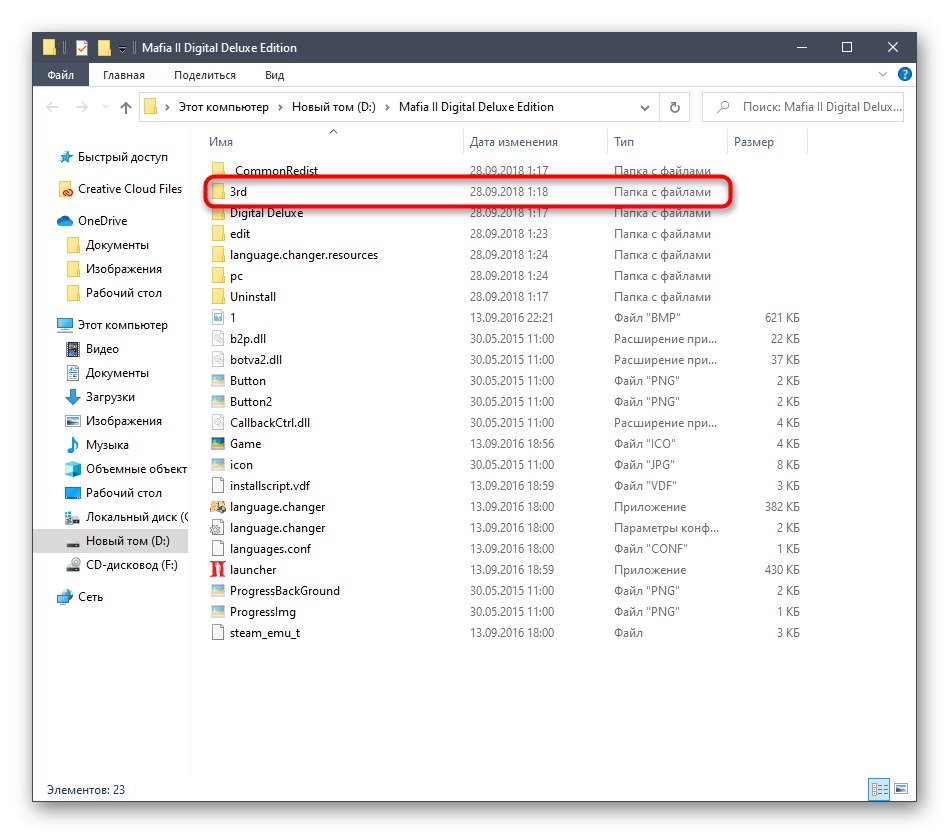
Task: Click the search field for this folder
Action: pos(803,107)
